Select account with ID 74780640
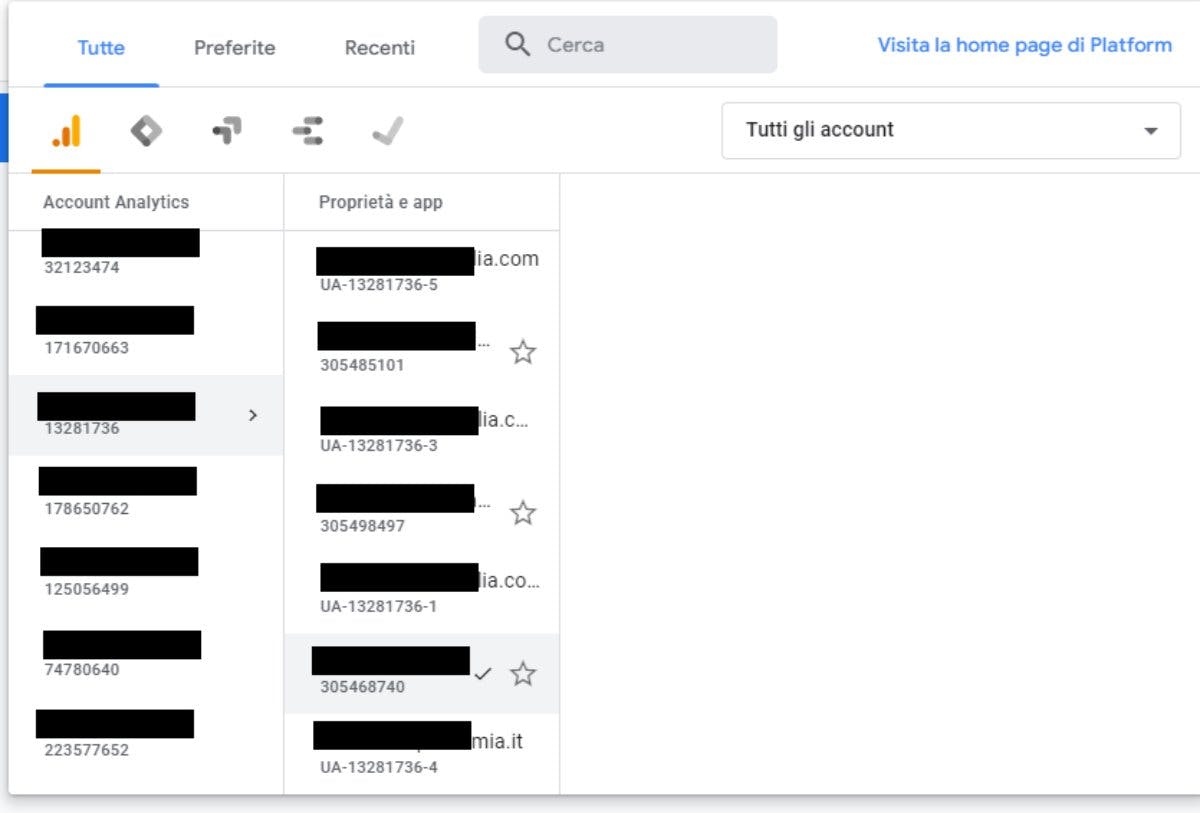 pos(146,657)
